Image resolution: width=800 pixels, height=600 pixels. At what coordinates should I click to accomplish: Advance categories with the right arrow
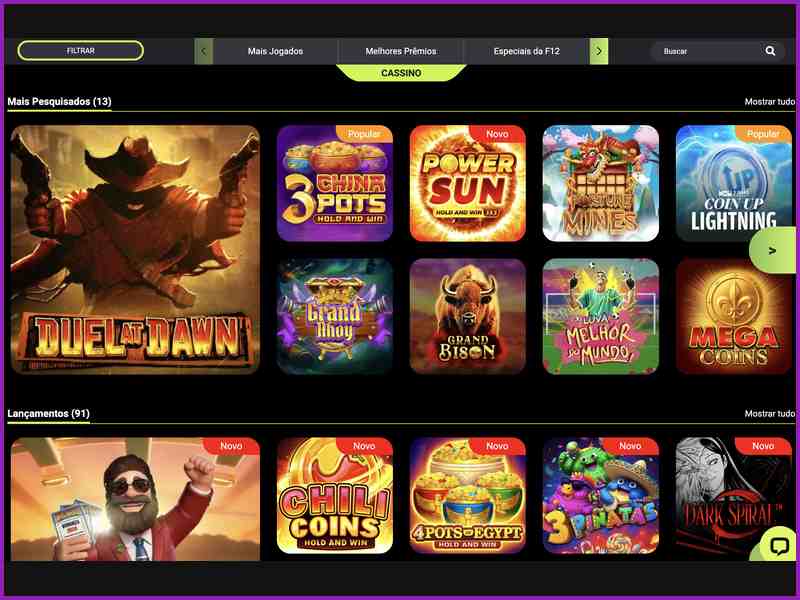[598, 51]
